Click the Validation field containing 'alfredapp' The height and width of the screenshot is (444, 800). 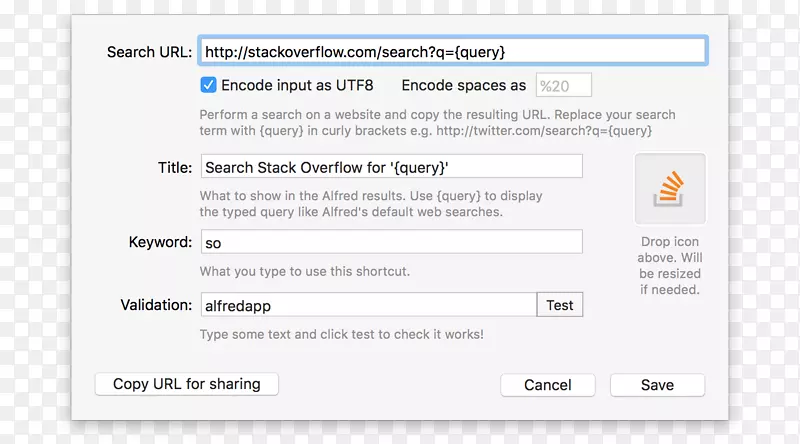pyautogui.click(x=368, y=305)
